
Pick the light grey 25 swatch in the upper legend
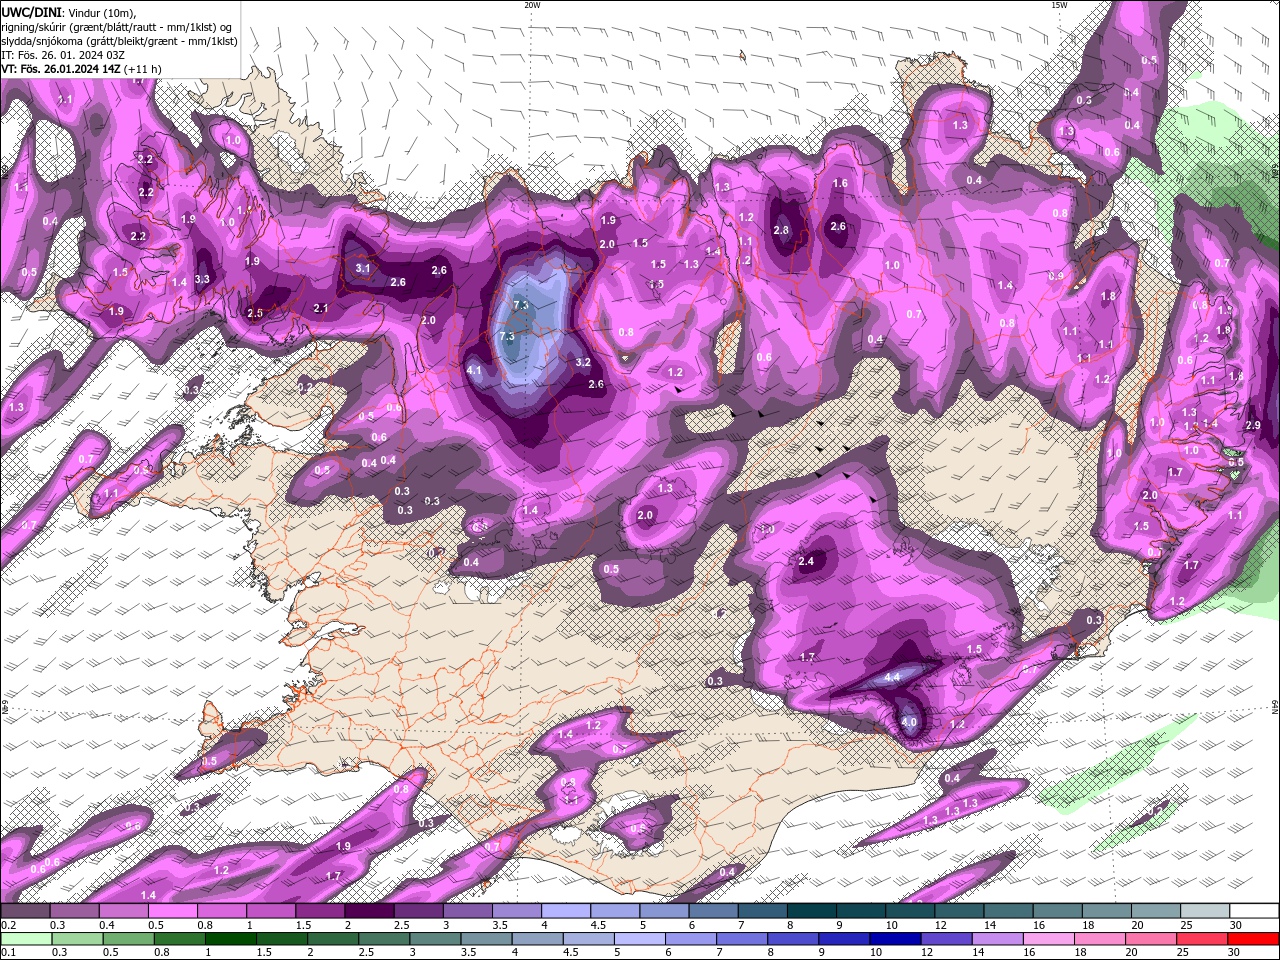click(x=1205, y=911)
